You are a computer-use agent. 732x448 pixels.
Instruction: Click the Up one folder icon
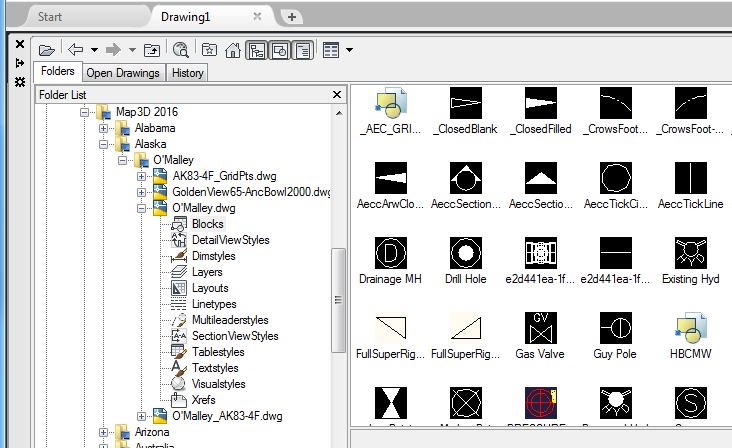coord(152,50)
